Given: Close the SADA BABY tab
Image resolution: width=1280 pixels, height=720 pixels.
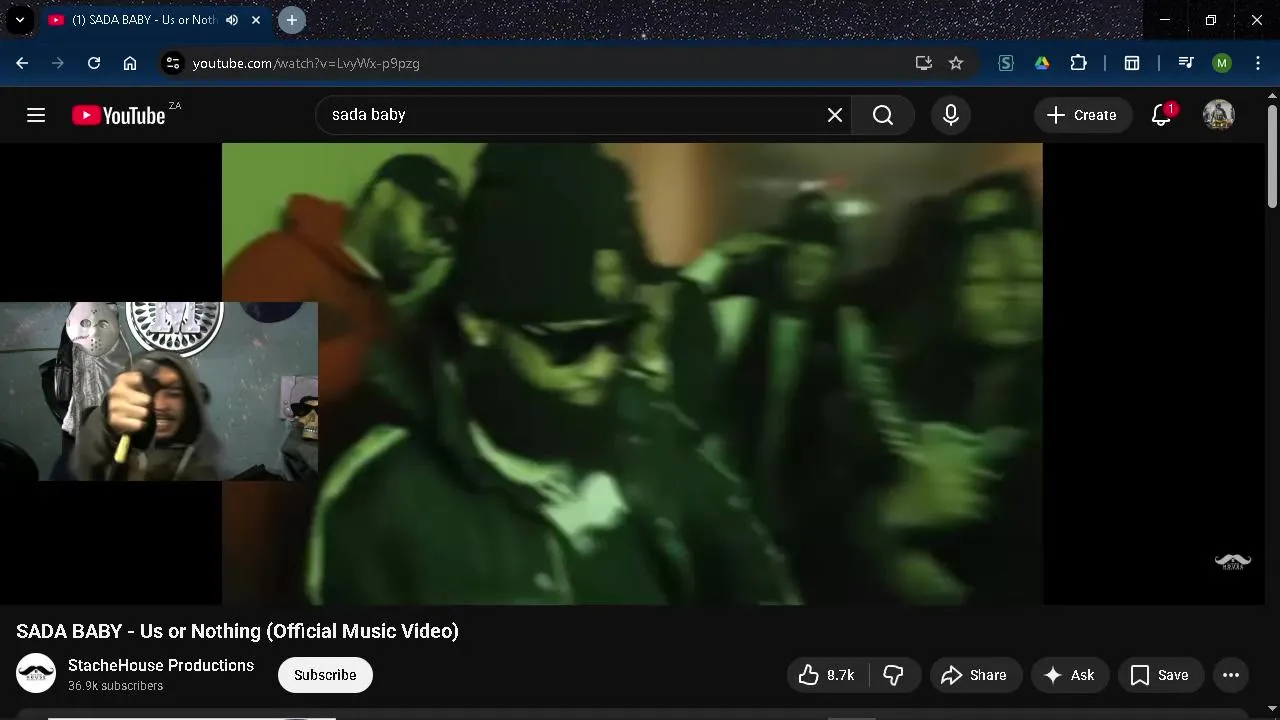Looking at the screenshot, I should coord(256,20).
